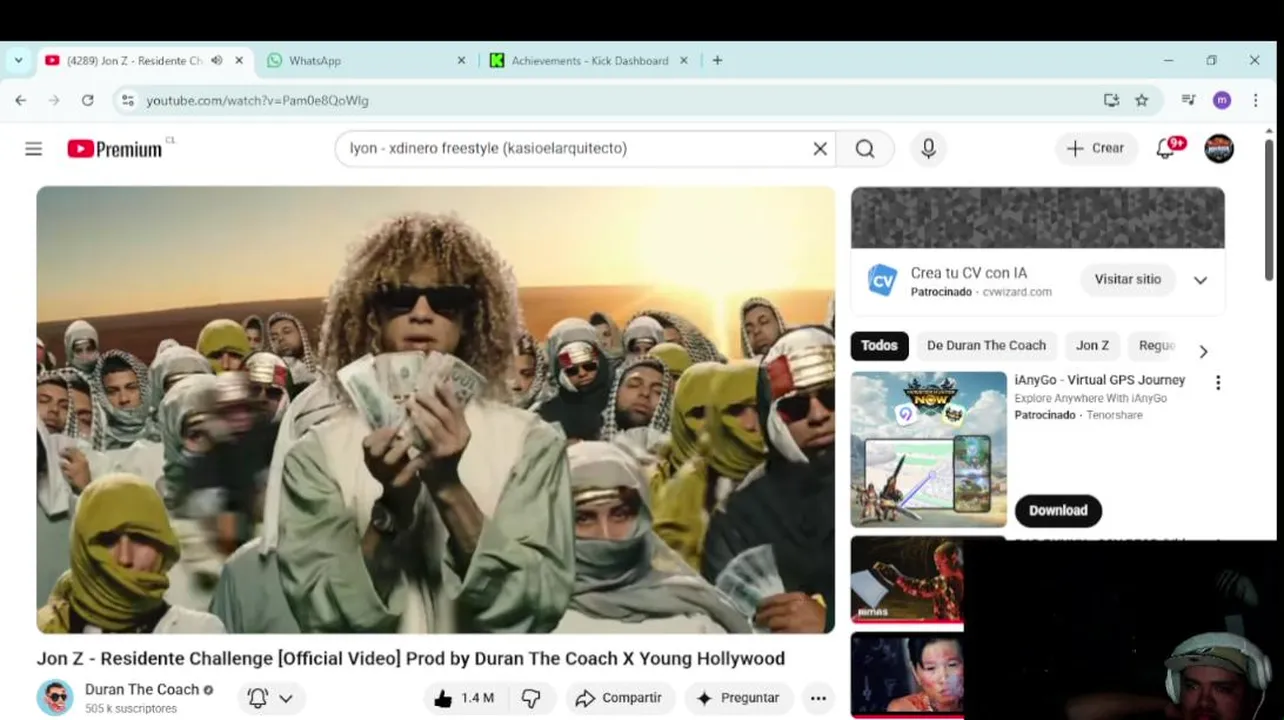This screenshot has height=720, width=1284.
Task: Click the Crear button
Action: [x=1096, y=148]
